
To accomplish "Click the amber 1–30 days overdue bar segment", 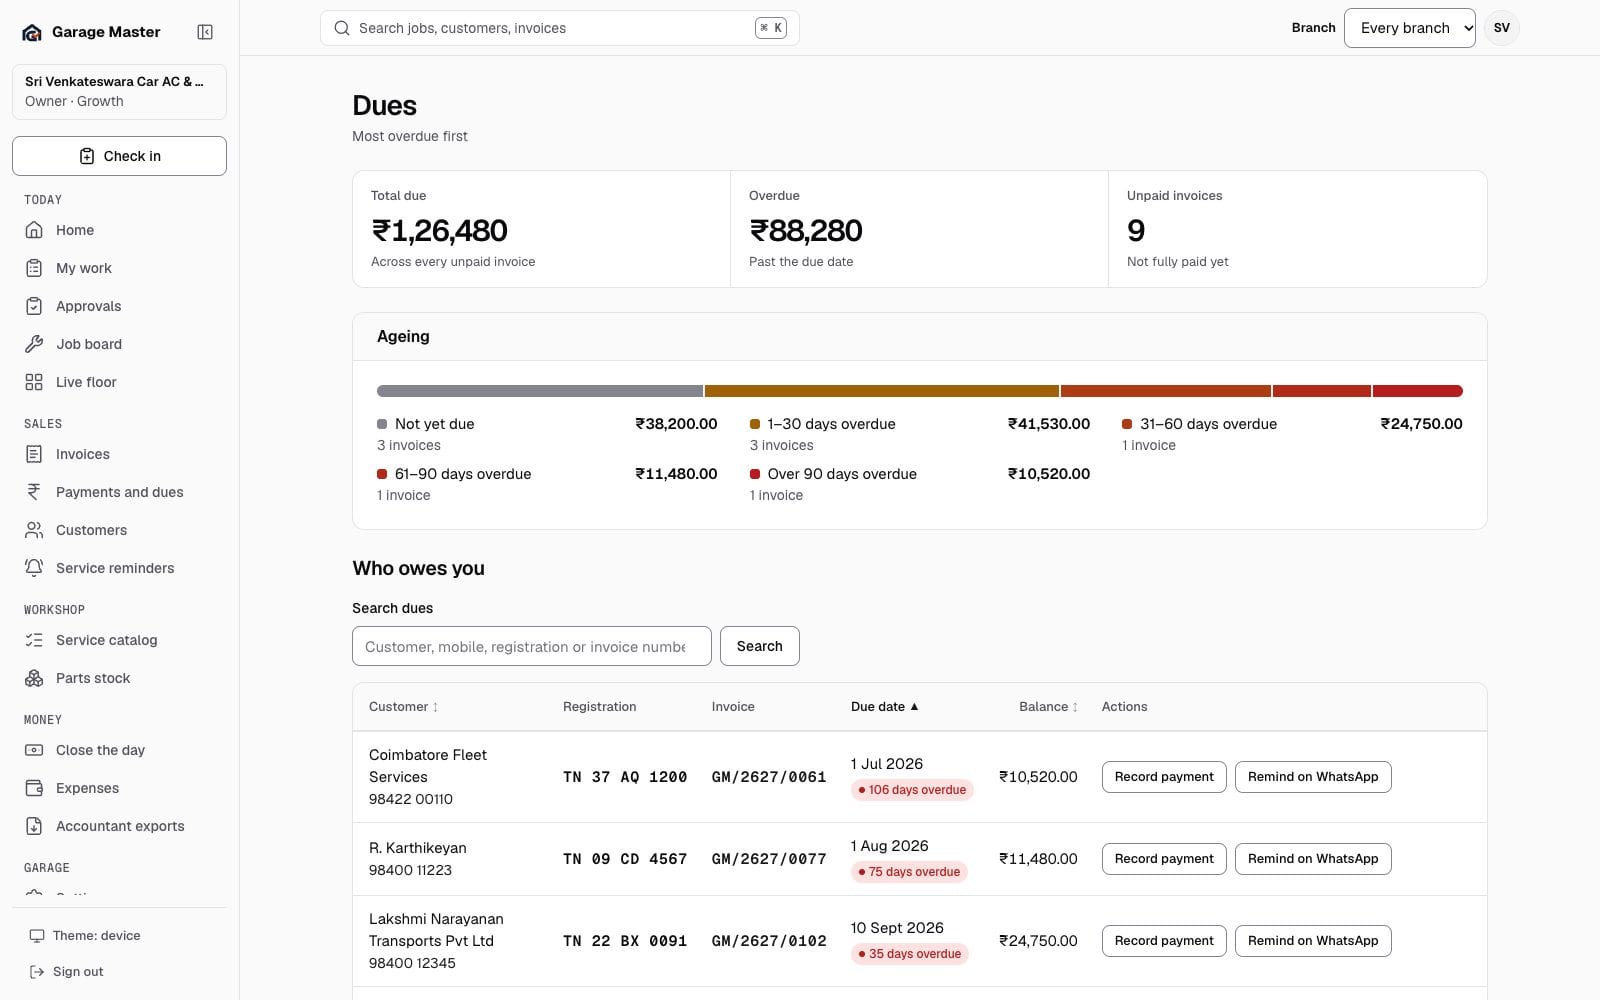I will click(x=882, y=391).
